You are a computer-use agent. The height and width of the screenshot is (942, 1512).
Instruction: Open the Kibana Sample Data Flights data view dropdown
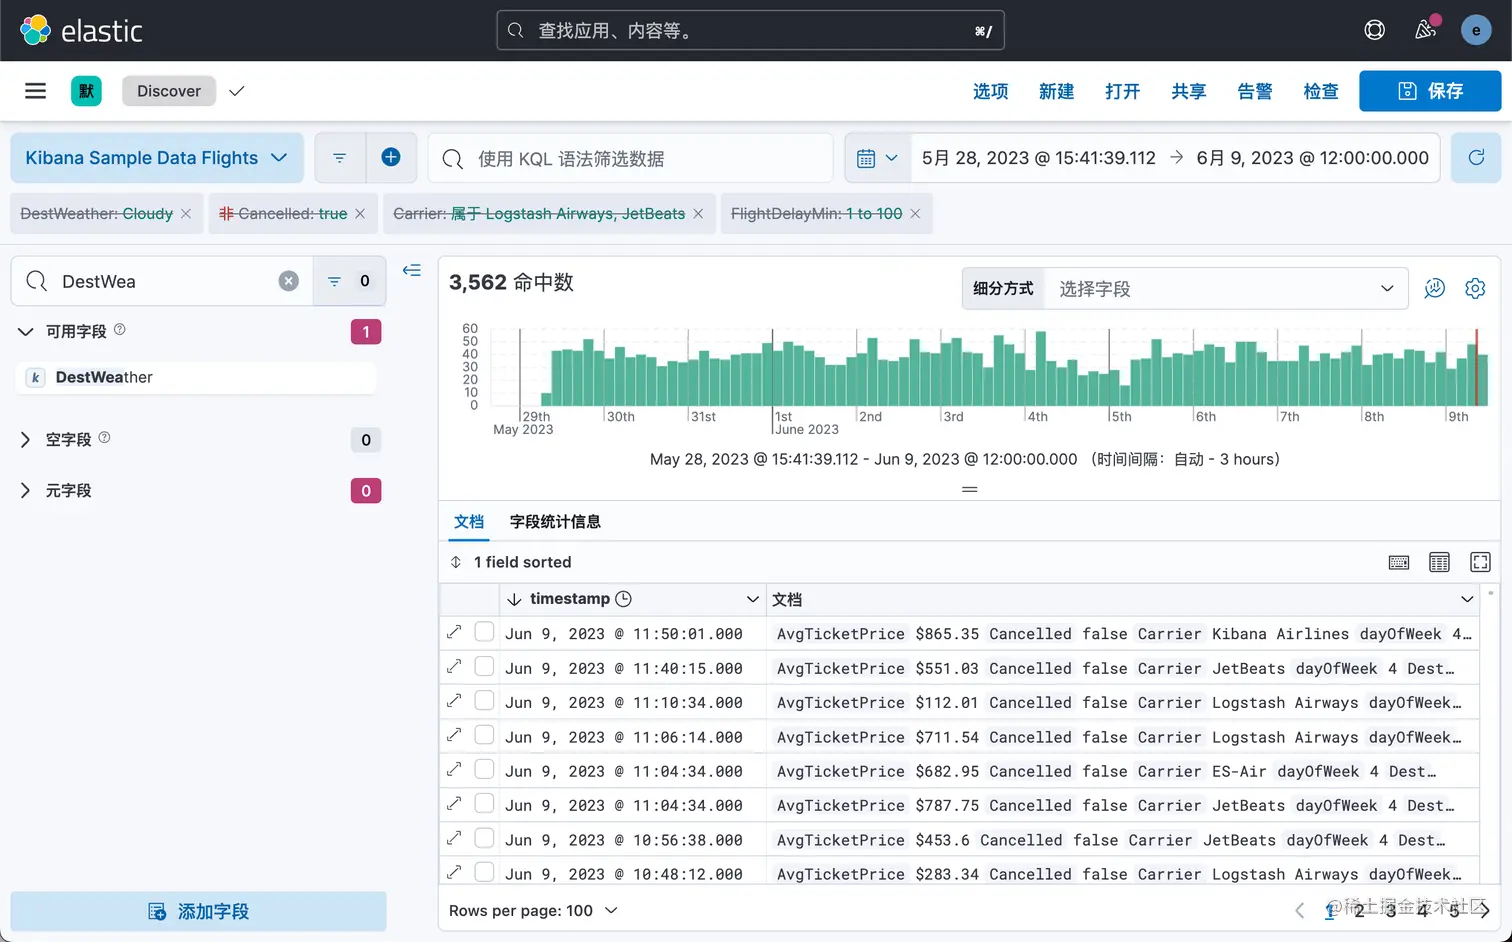[x=157, y=158]
